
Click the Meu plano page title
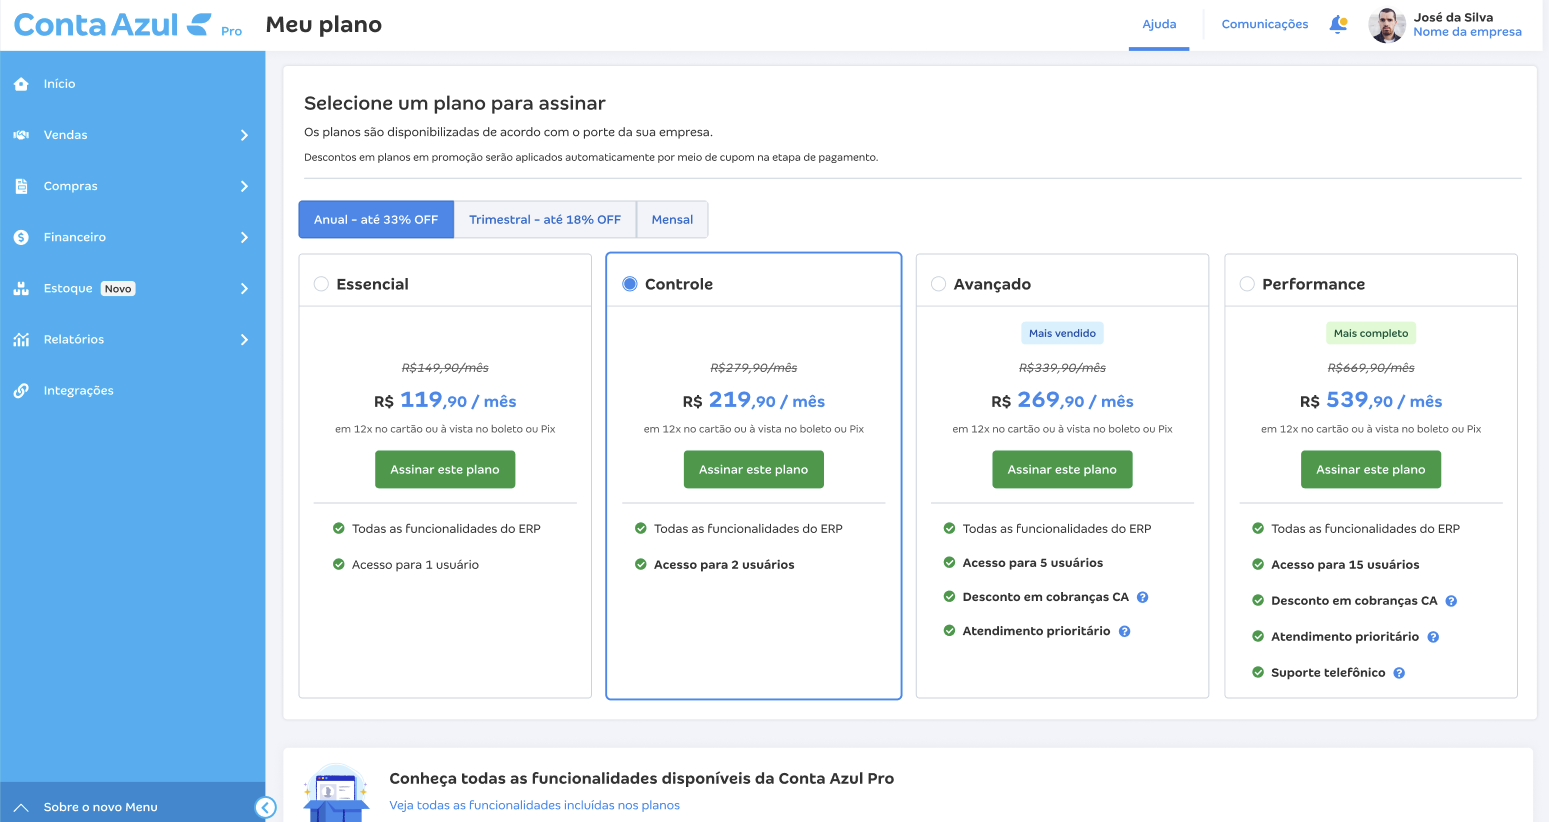coord(324,25)
